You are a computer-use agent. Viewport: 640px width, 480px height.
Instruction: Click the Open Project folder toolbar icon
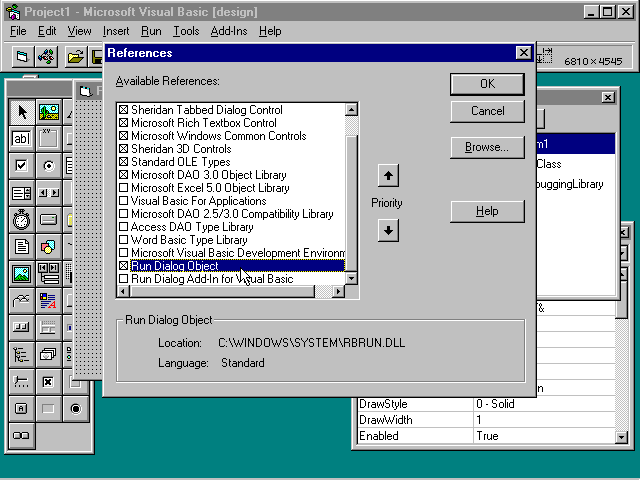pos(75,56)
